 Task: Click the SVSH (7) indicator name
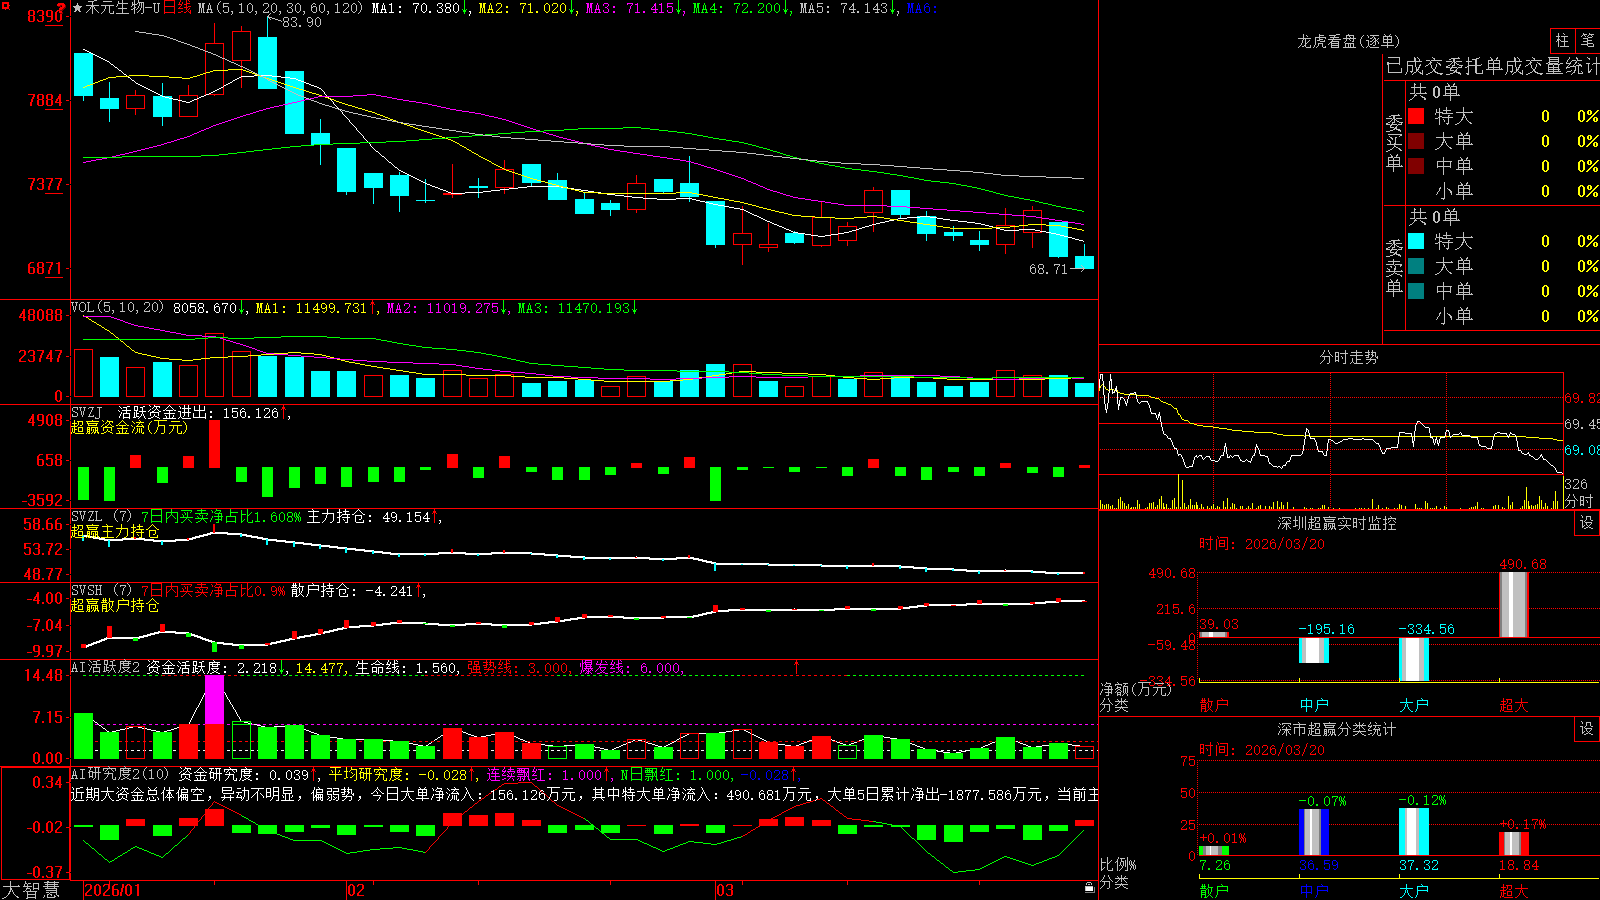pyautogui.click(x=101, y=591)
